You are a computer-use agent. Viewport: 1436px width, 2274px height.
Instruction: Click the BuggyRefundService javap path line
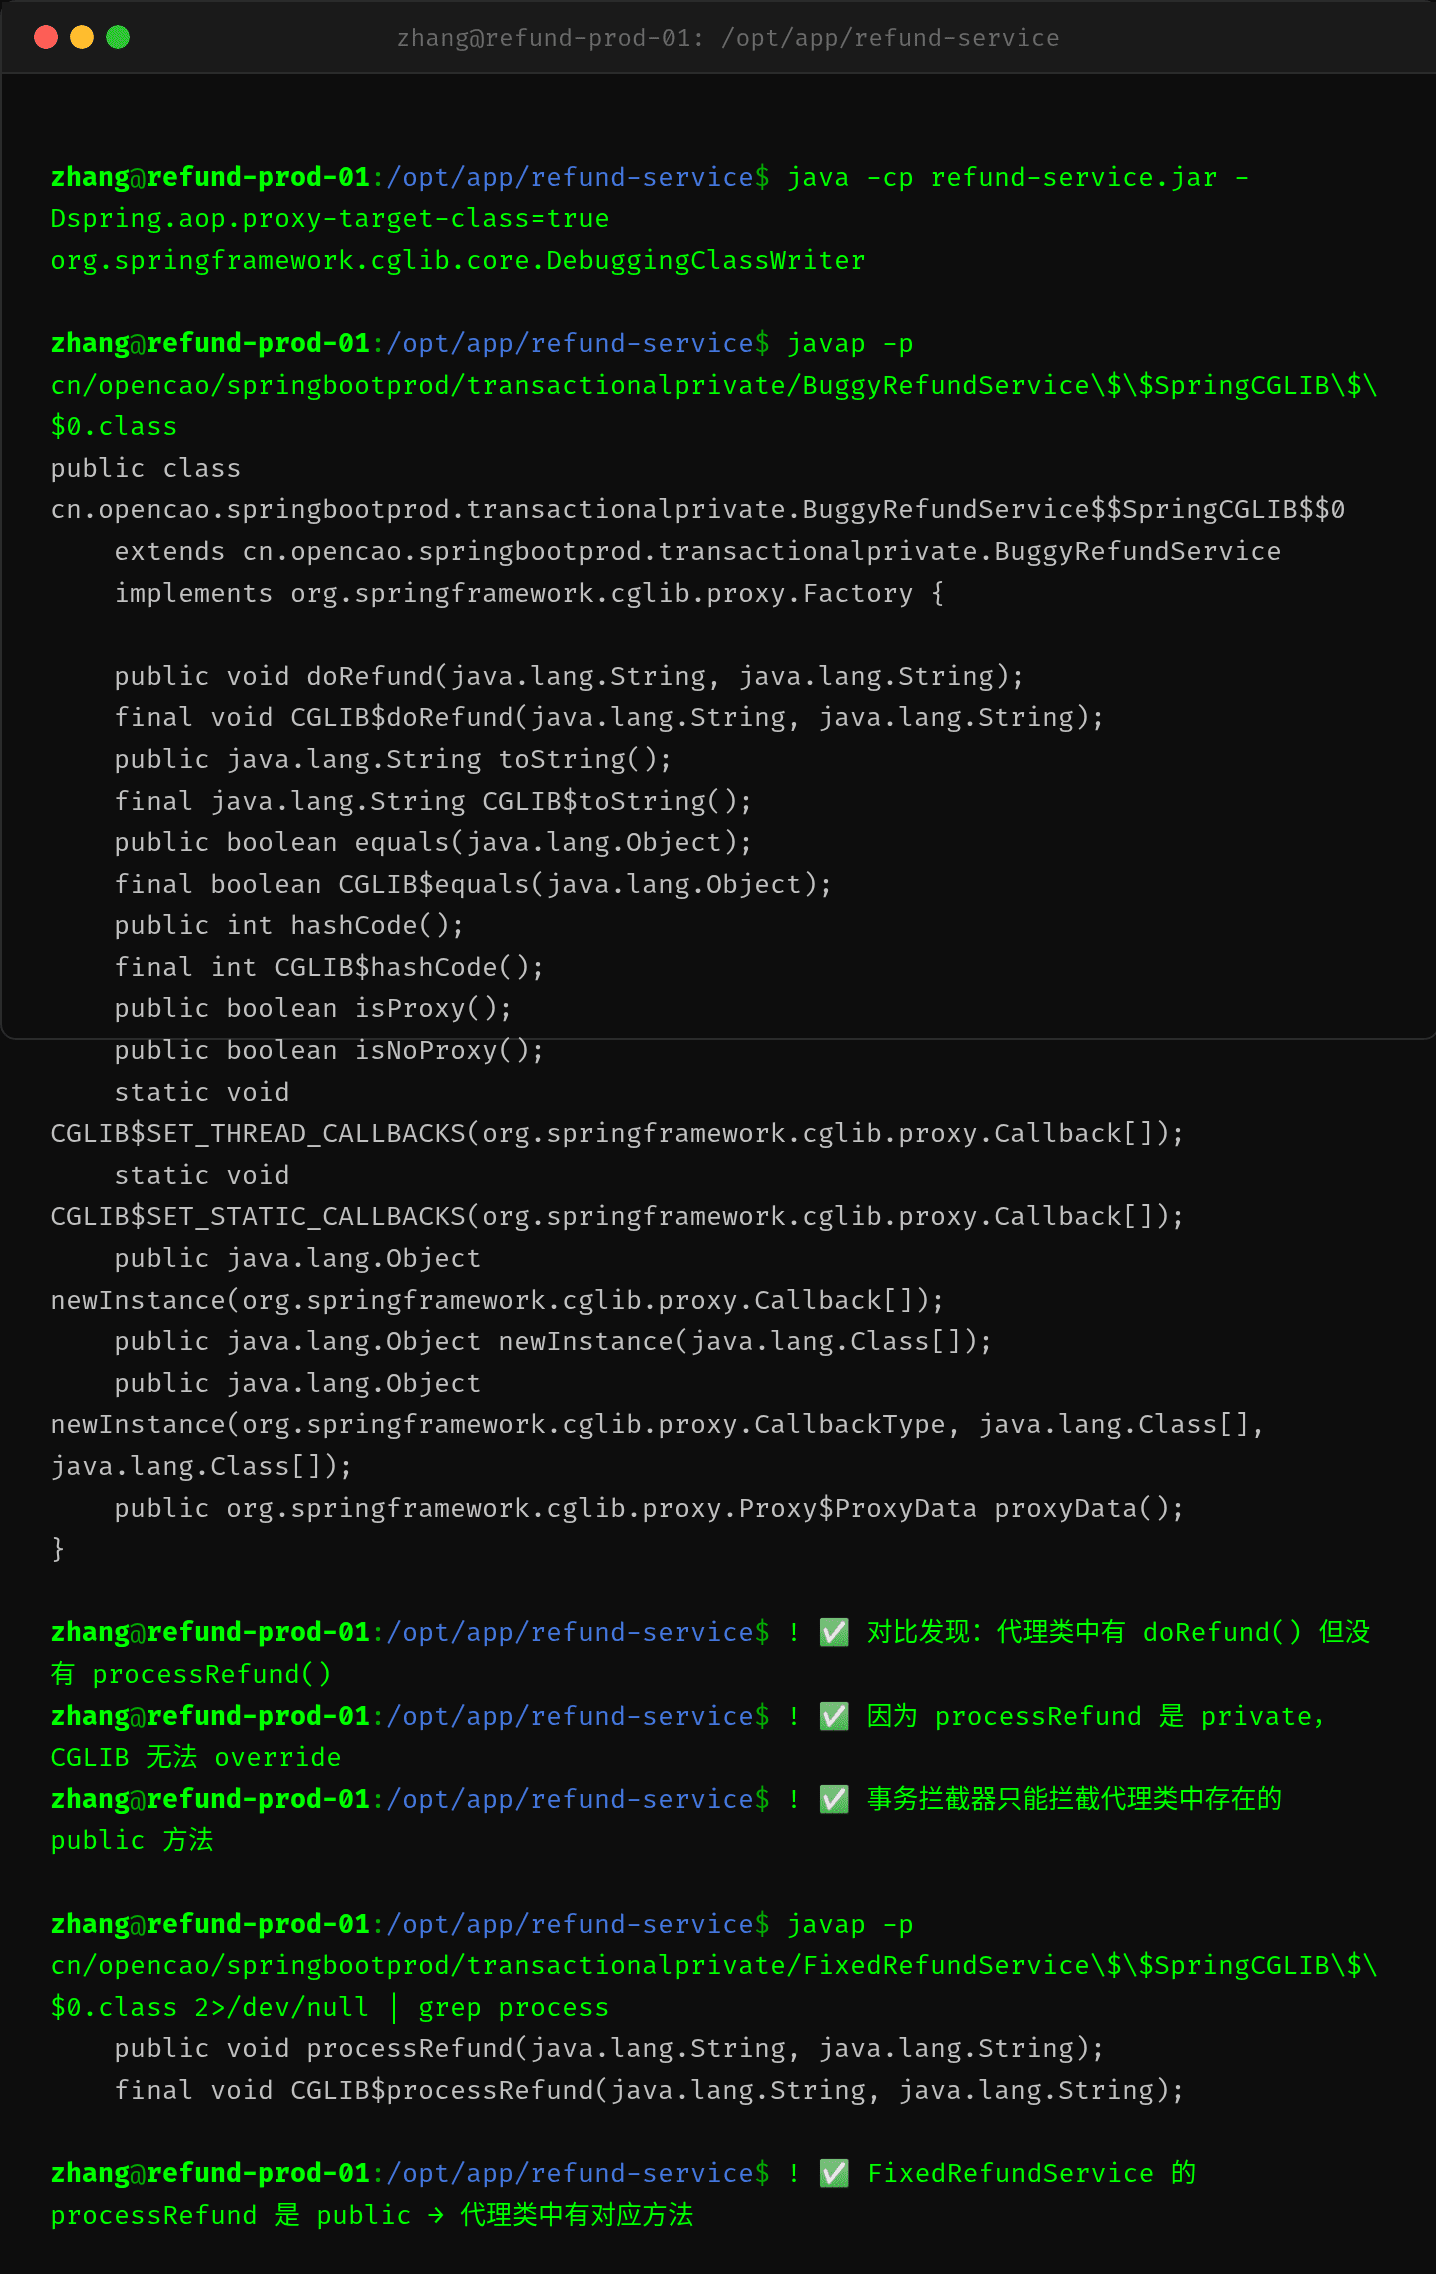click(714, 386)
